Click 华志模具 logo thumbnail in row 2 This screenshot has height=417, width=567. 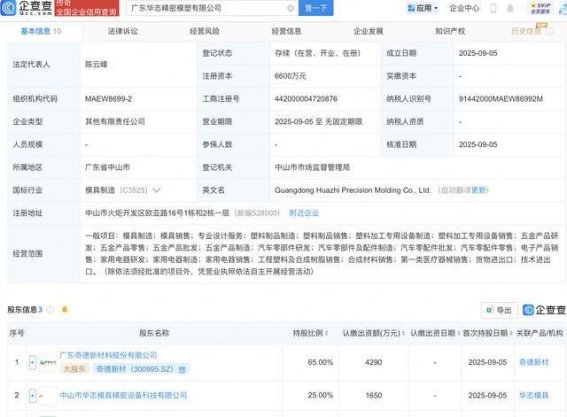48,396
